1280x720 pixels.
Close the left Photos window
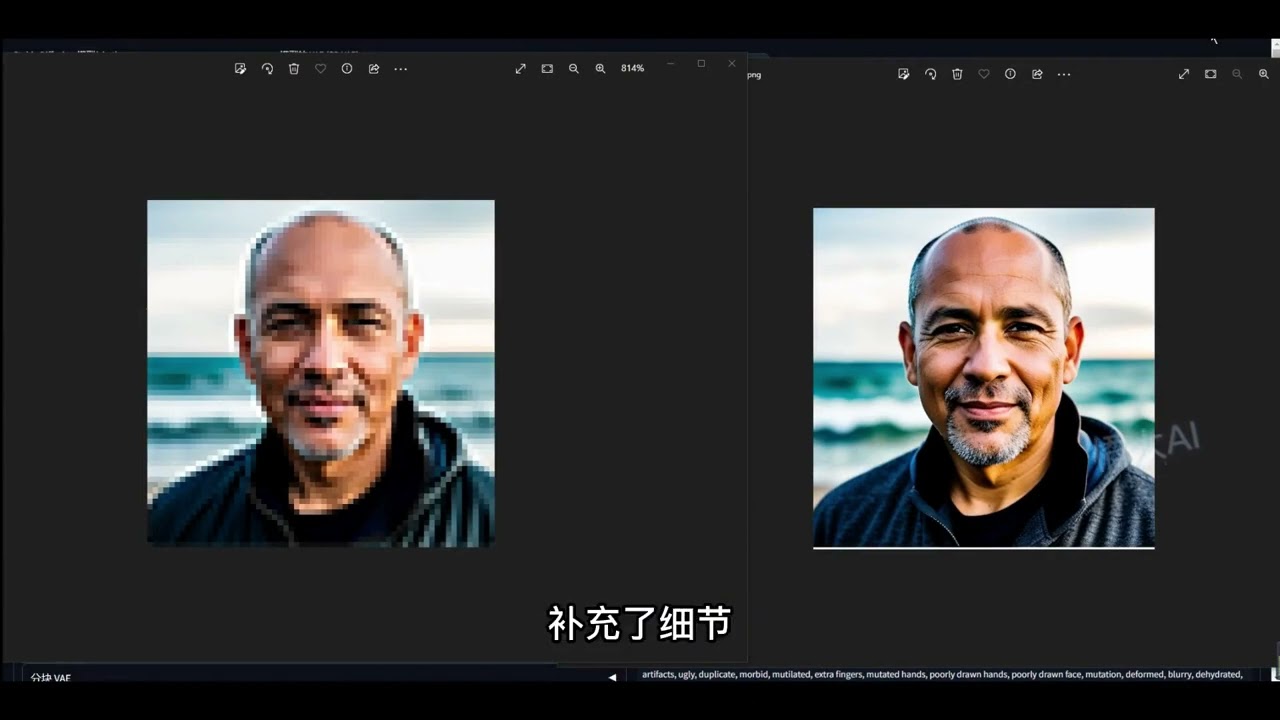[x=732, y=63]
